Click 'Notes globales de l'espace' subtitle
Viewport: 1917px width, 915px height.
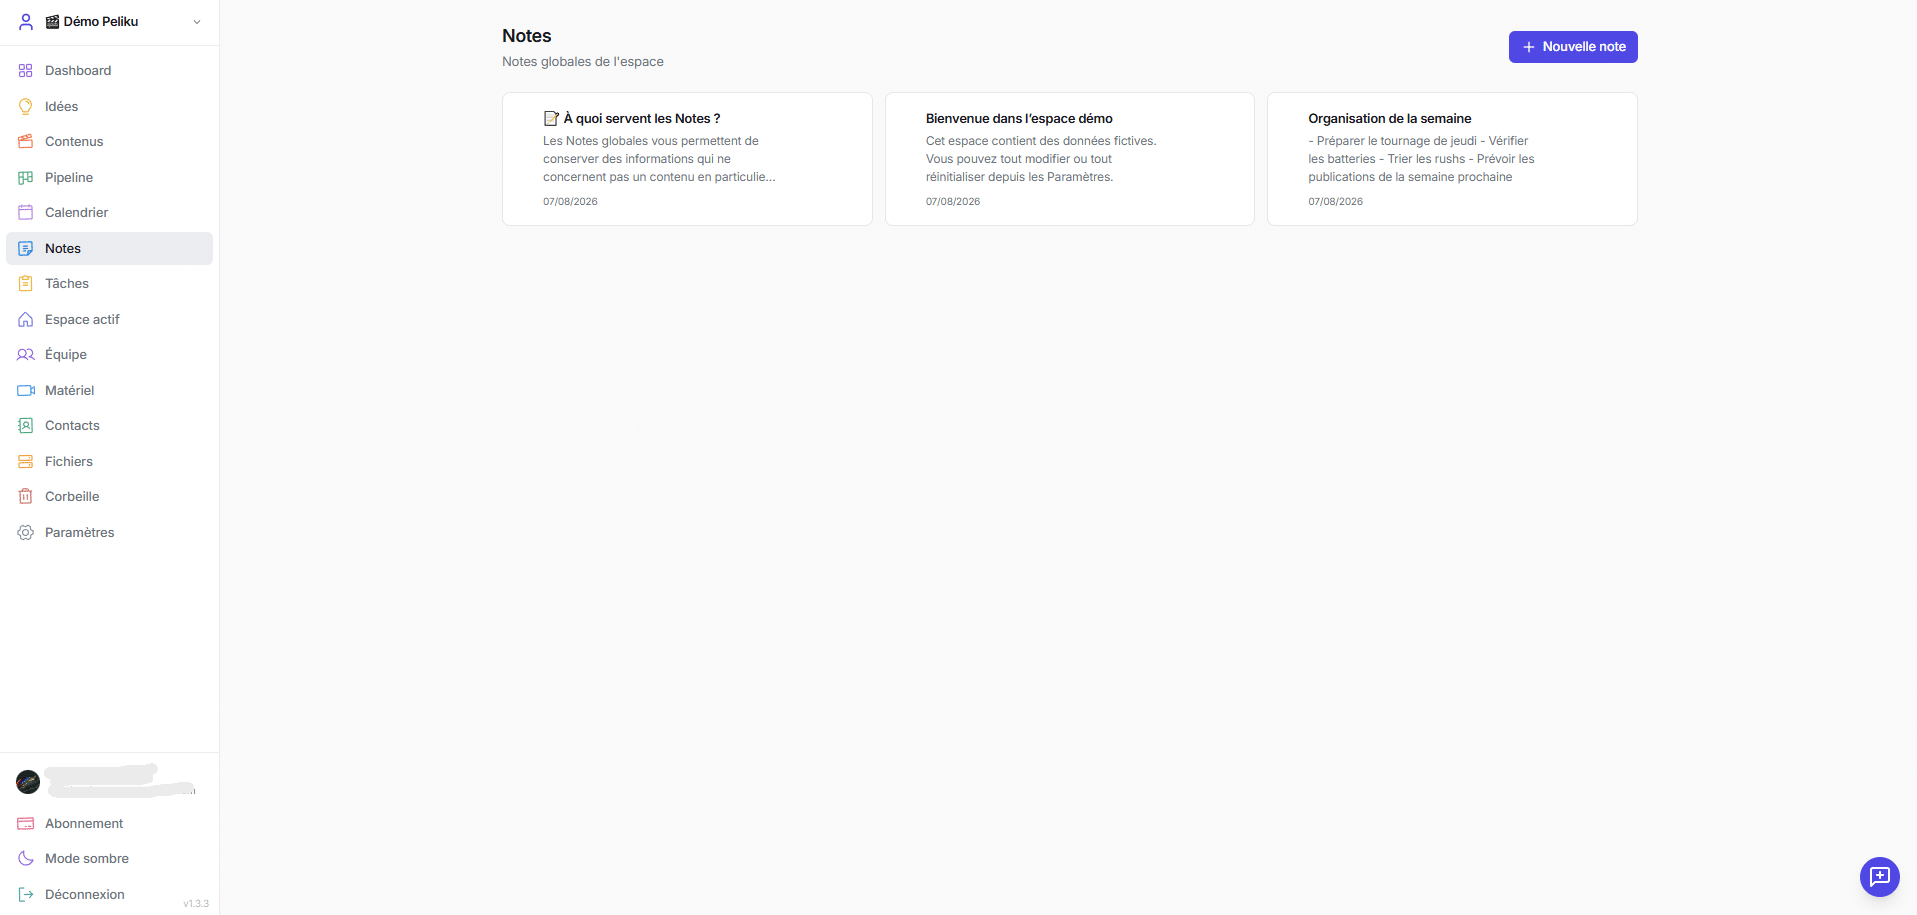[x=583, y=62]
